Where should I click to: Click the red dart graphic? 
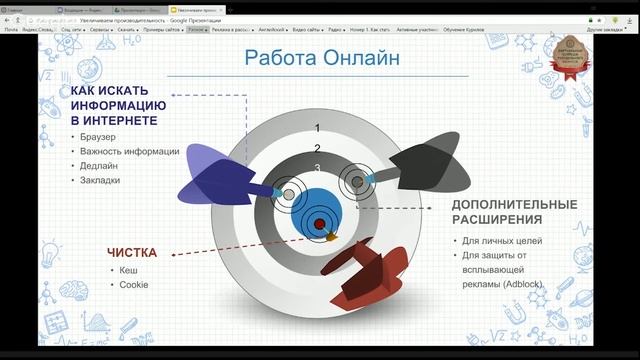point(365,273)
